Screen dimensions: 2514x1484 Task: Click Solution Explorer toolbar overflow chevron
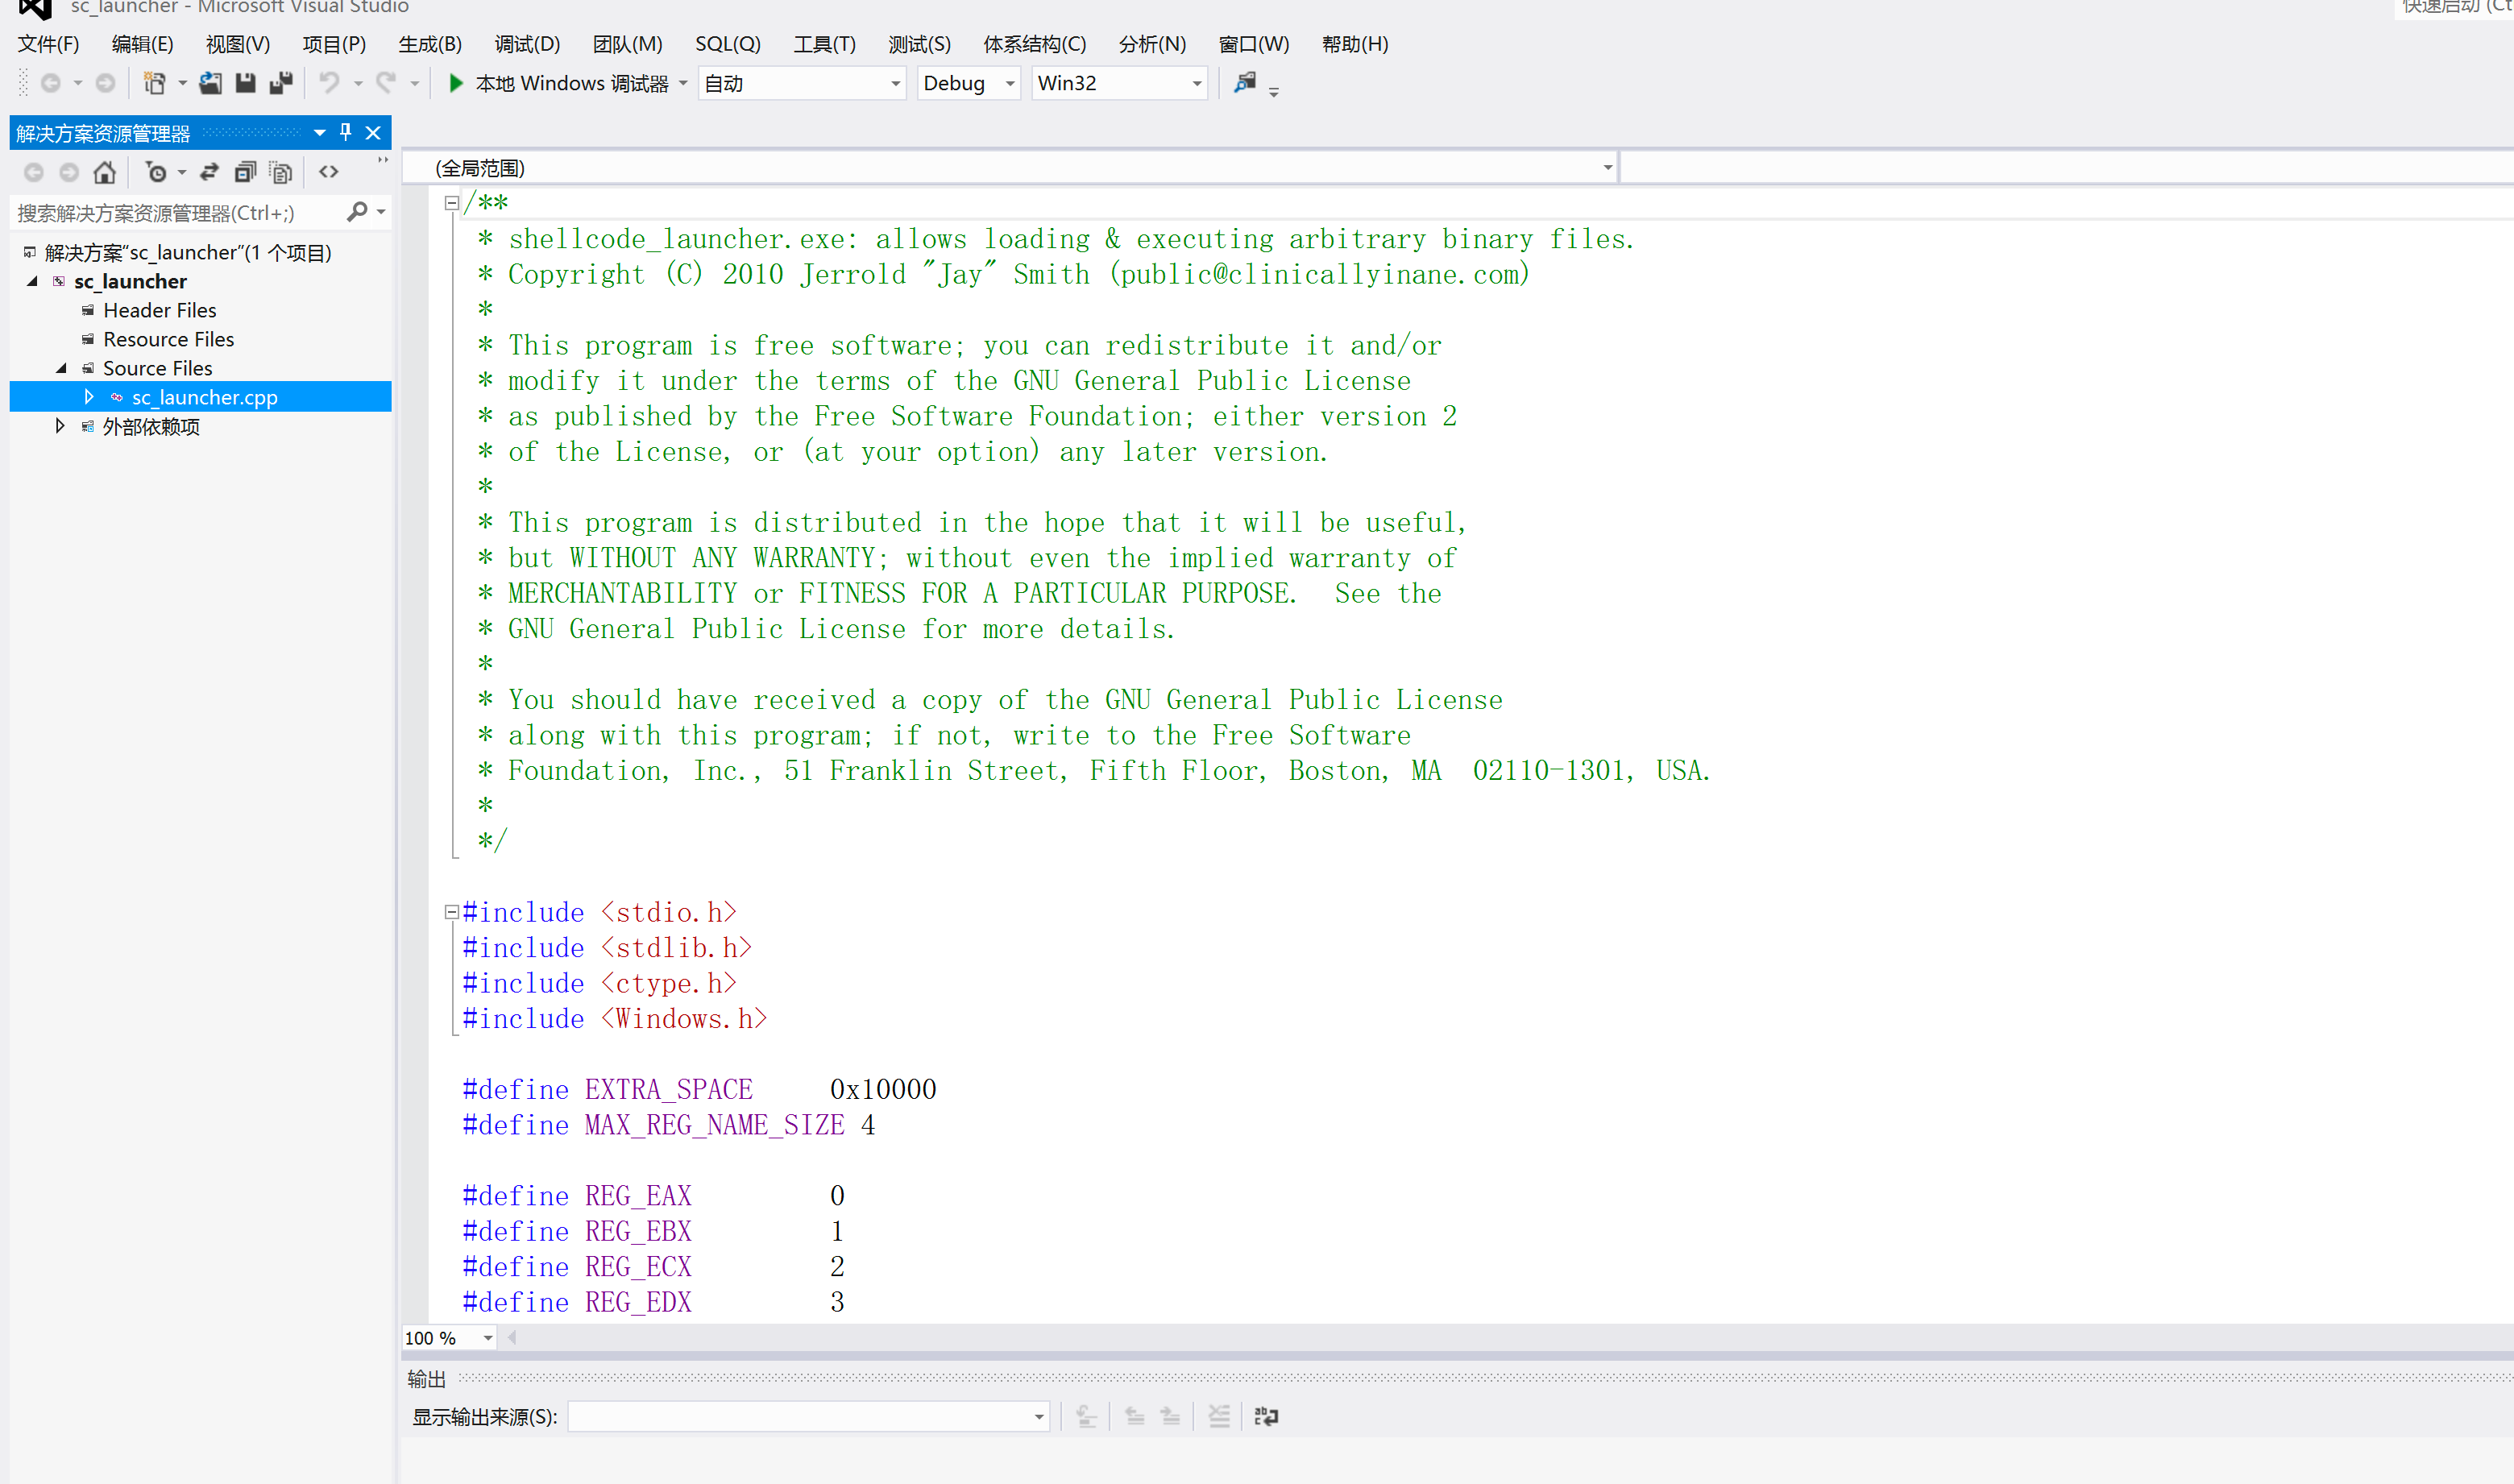382,160
